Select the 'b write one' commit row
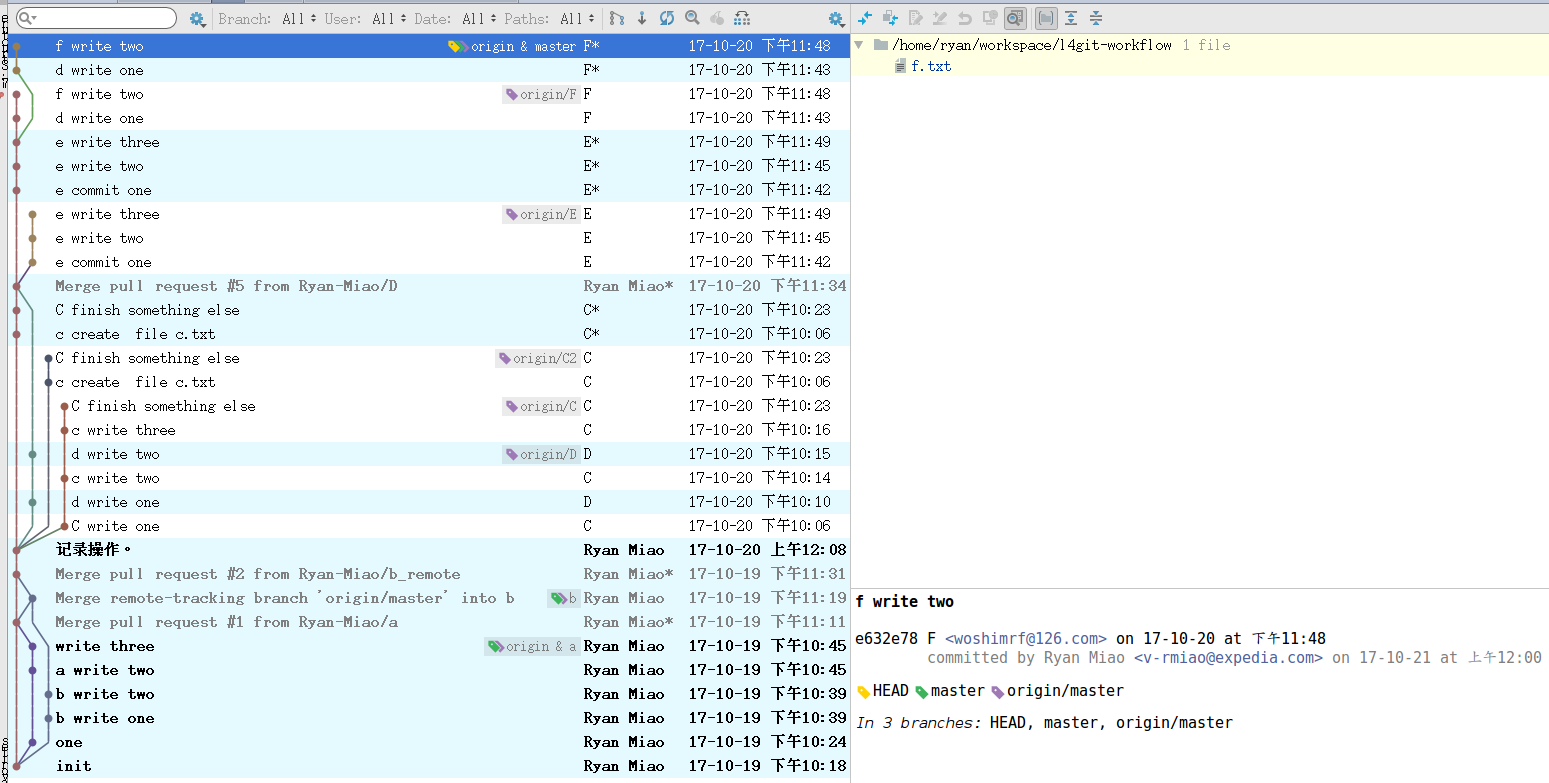The width and height of the screenshot is (1549, 783). [x=429, y=718]
